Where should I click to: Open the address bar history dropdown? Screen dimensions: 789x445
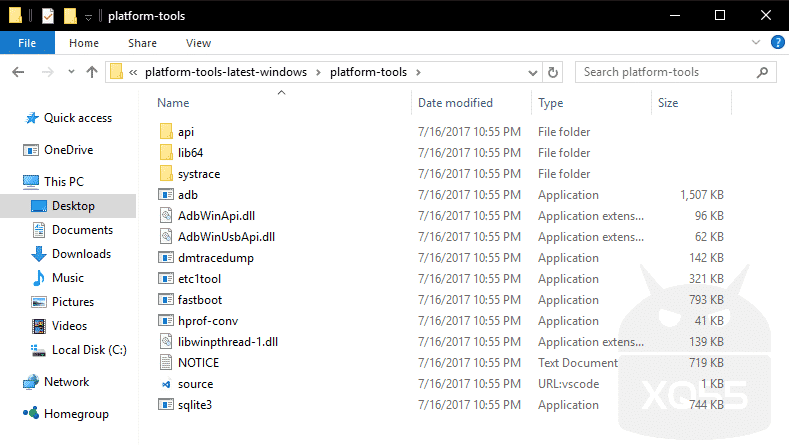(534, 72)
